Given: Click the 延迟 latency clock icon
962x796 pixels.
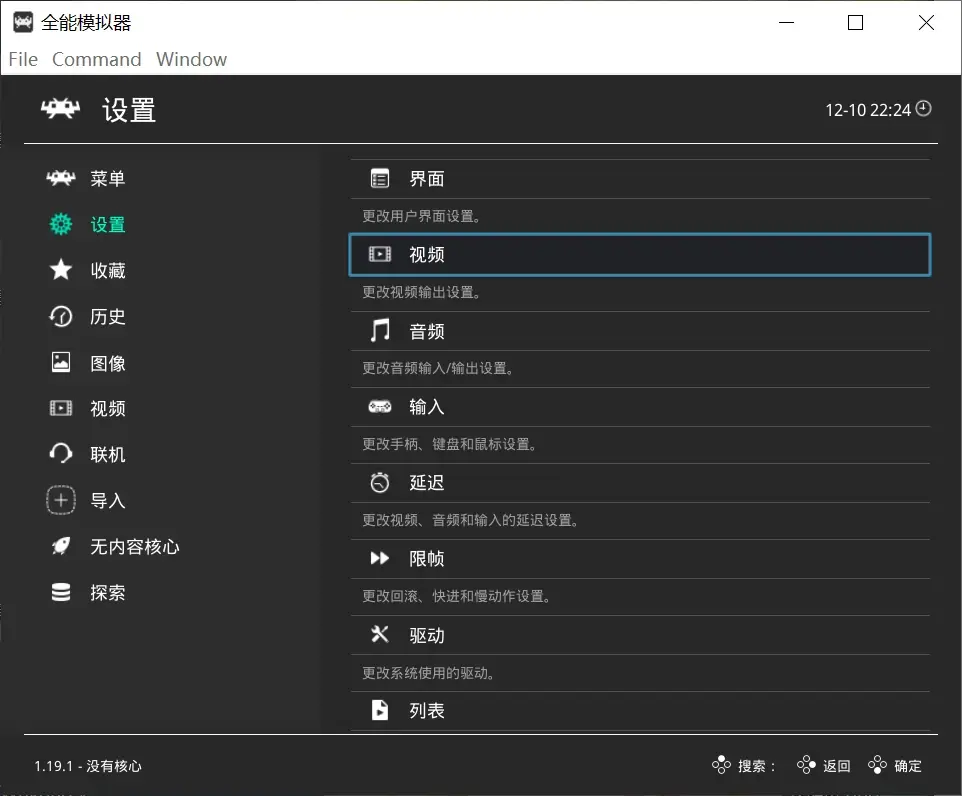Looking at the screenshot, I should coord(380,483).
